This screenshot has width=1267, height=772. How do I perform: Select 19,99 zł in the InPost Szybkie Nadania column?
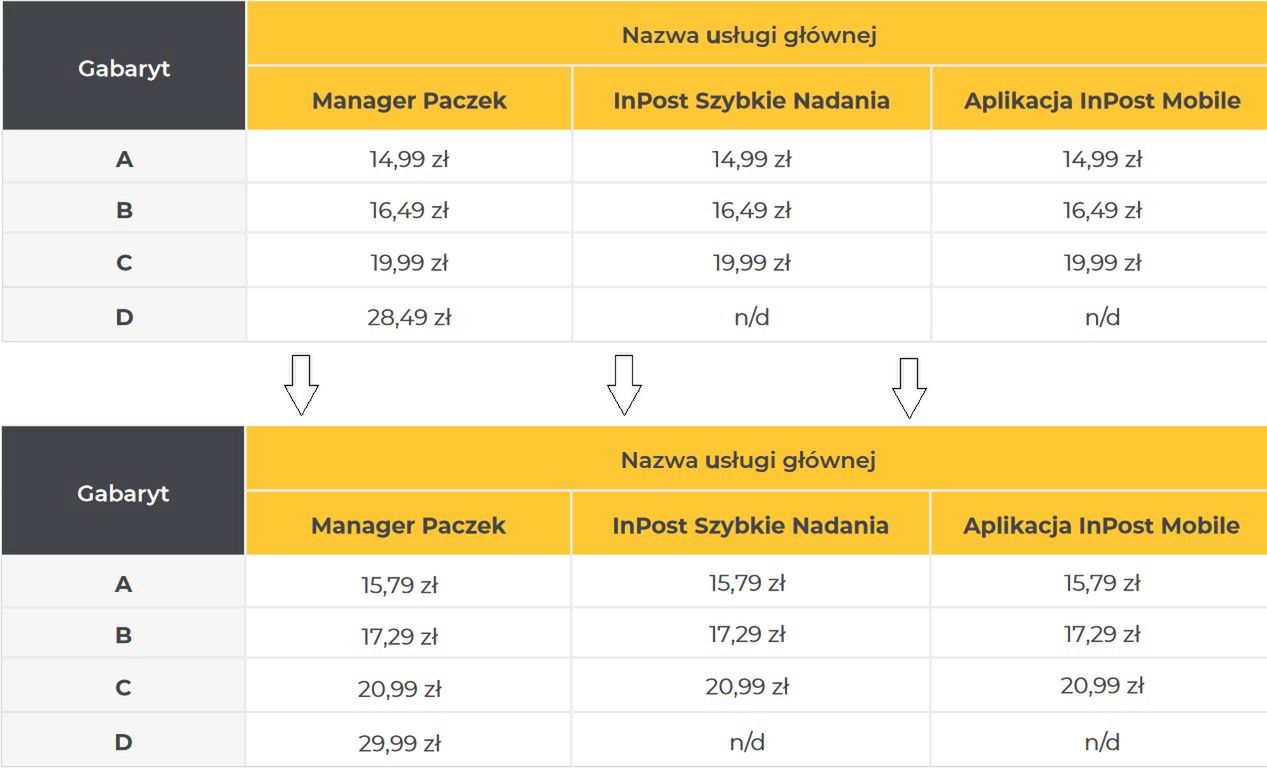pos(751,263)
